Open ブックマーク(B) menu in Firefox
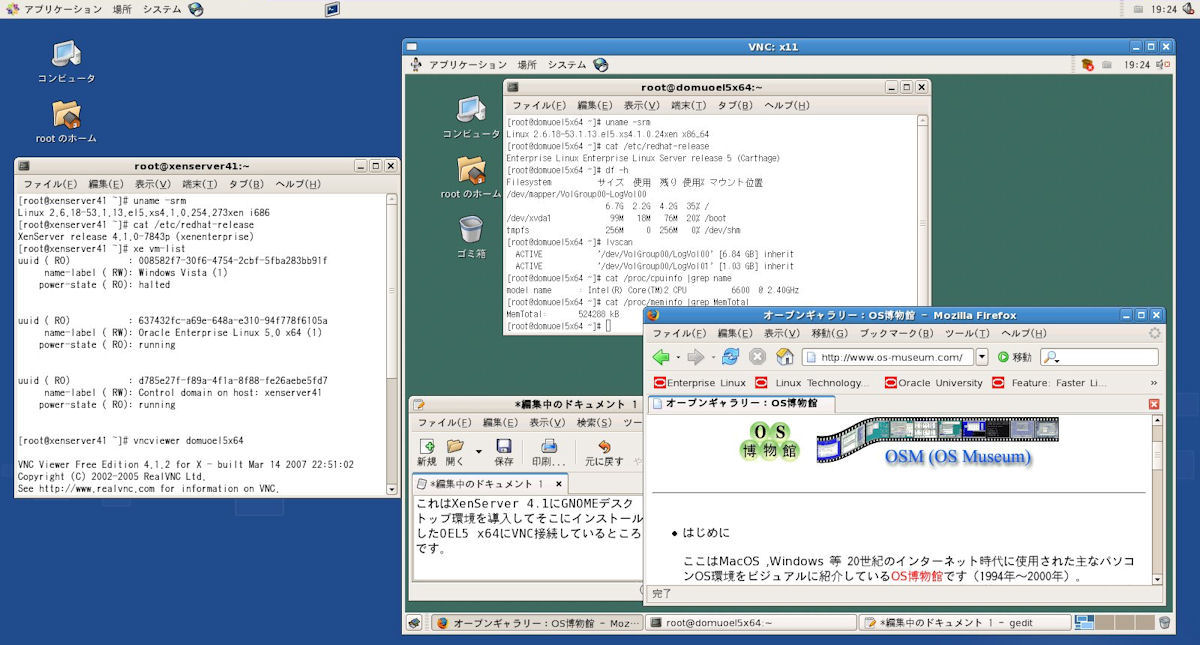The width and height of the screenshot is (1200, 645). (x=897, y=333)
